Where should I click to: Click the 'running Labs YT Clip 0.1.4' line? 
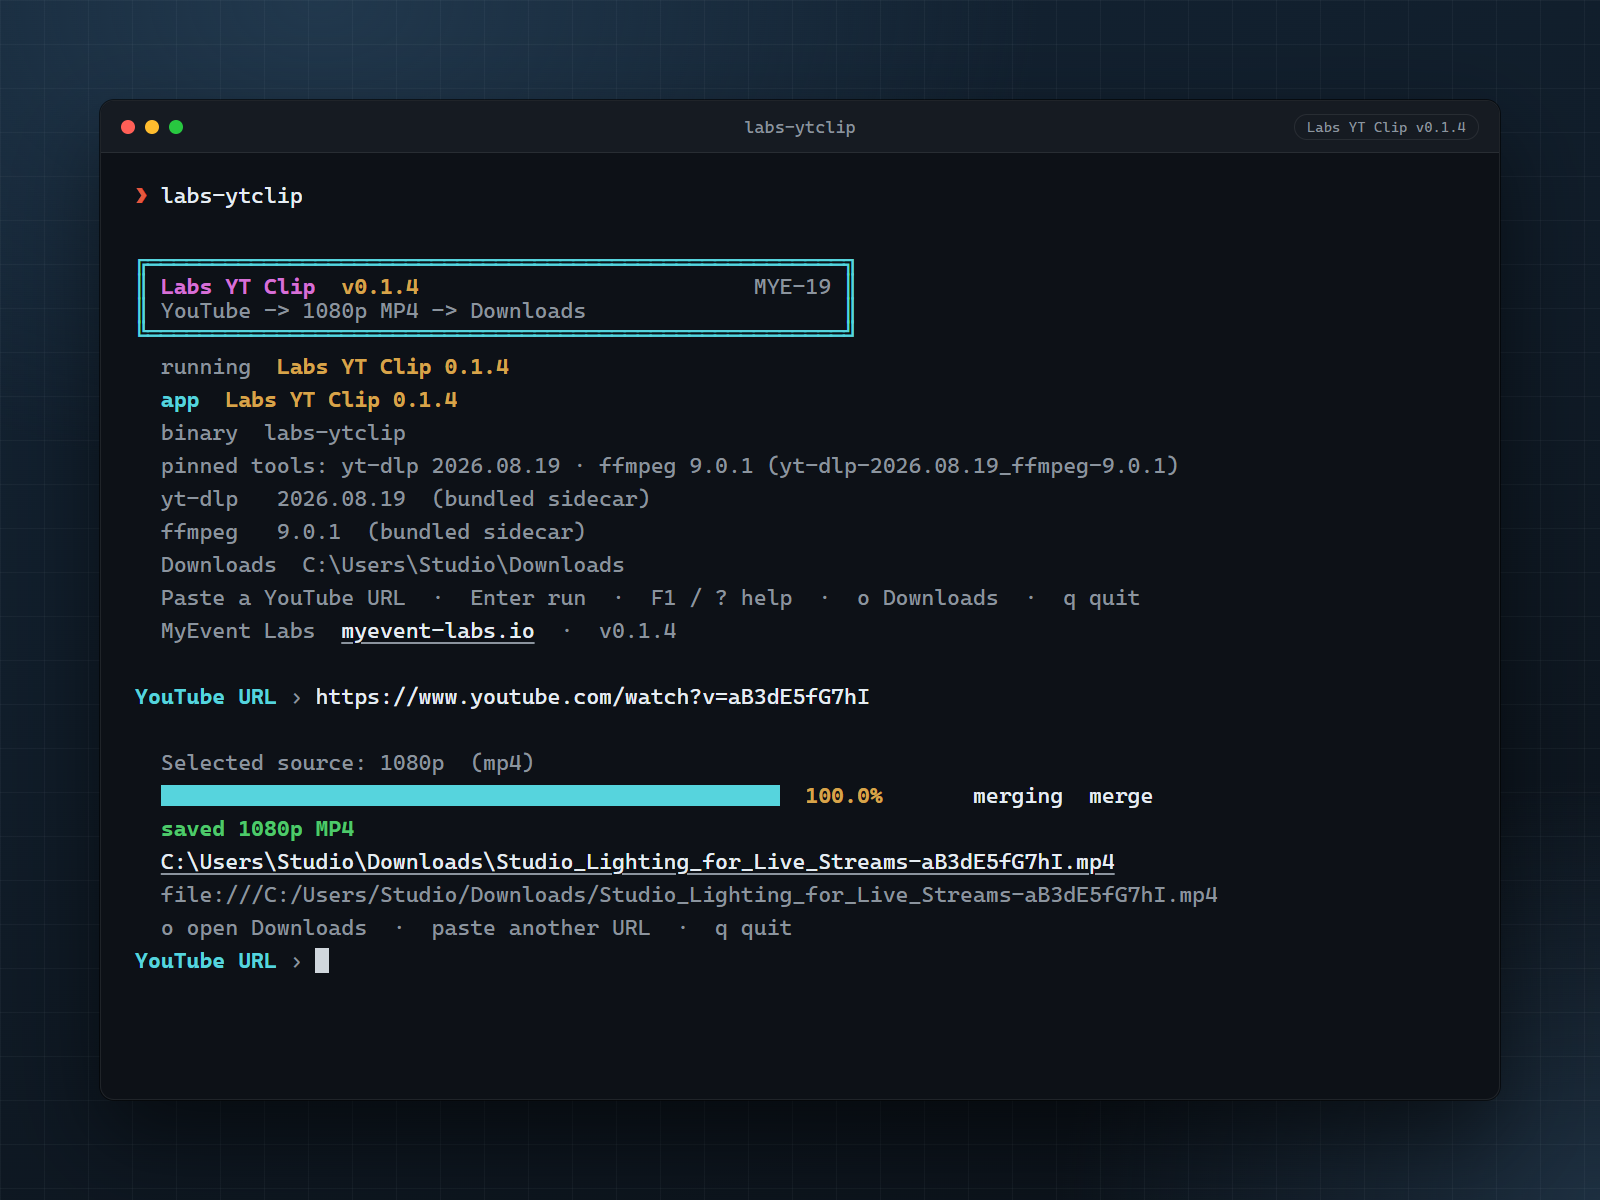(335, 367)
